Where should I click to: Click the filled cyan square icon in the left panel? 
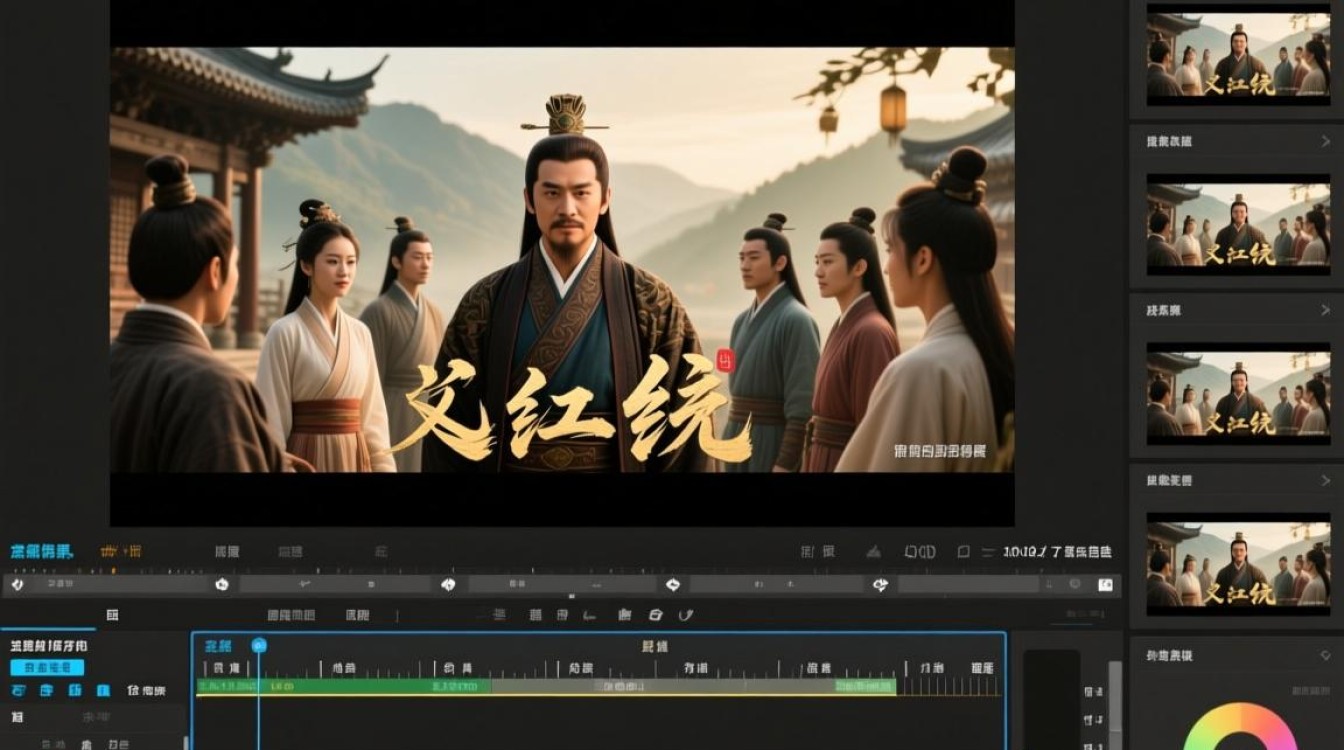click(103, 691)
